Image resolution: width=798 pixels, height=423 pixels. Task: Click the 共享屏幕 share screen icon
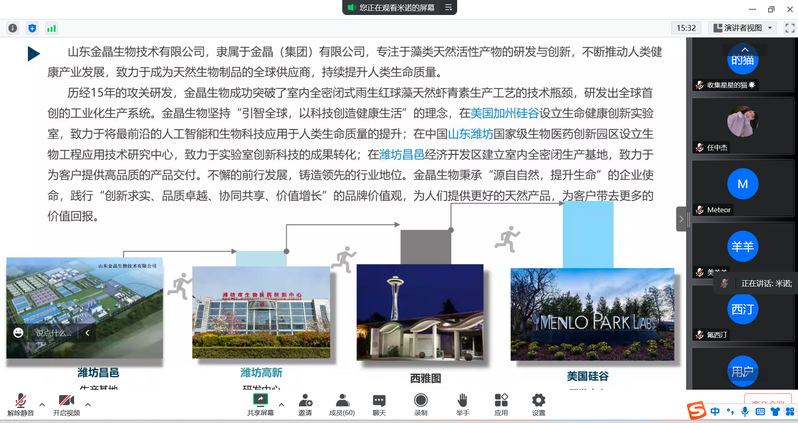tap(261, 400)
